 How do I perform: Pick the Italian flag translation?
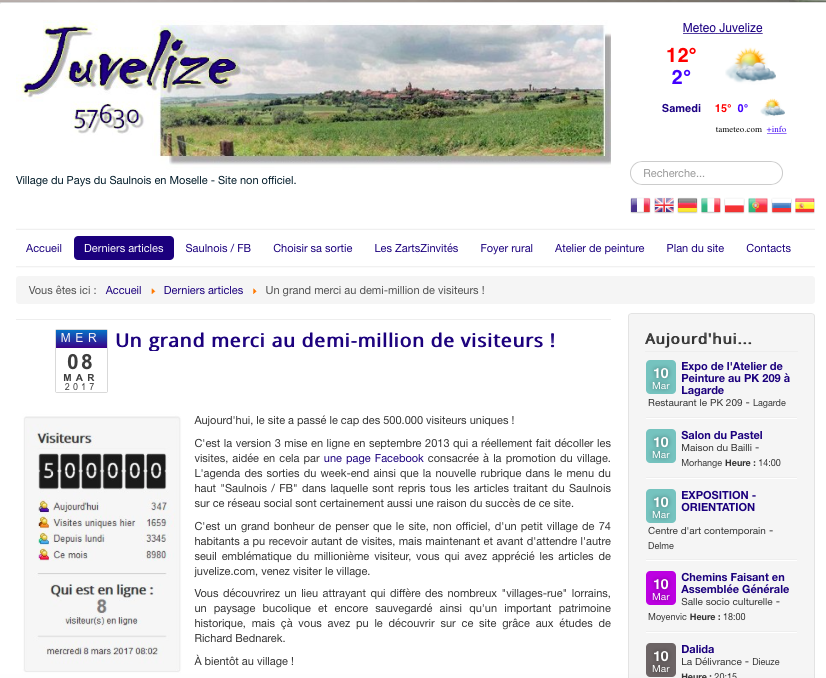711,205
